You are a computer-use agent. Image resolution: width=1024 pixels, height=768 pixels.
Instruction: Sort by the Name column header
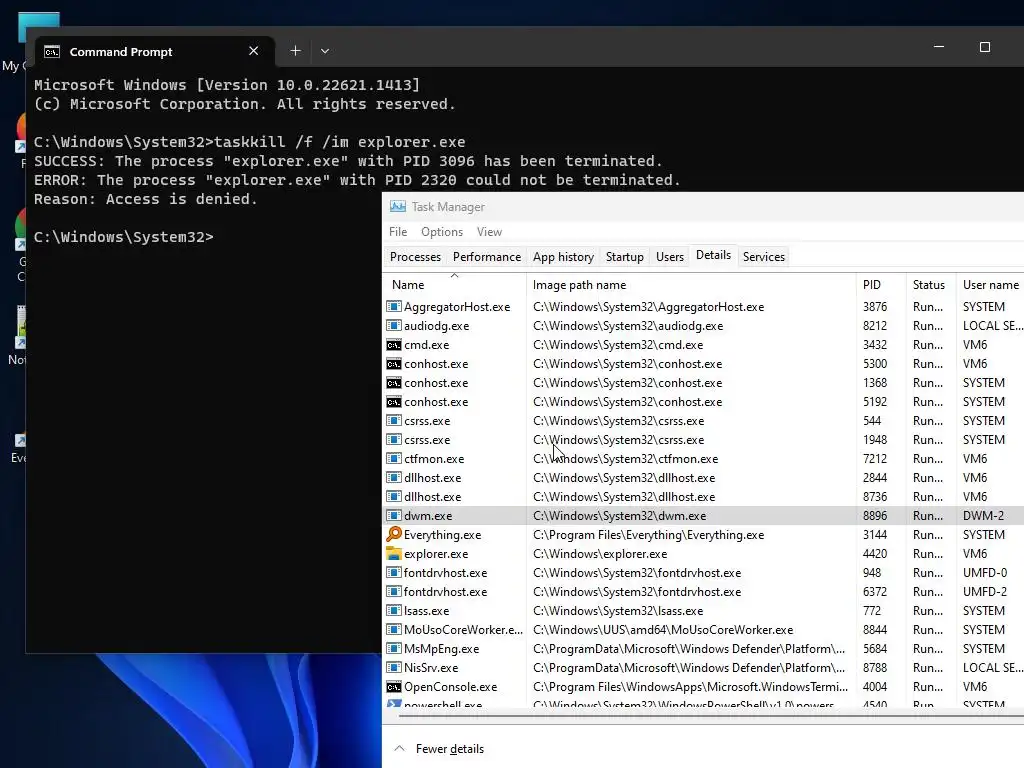click(x=455, y=285)
